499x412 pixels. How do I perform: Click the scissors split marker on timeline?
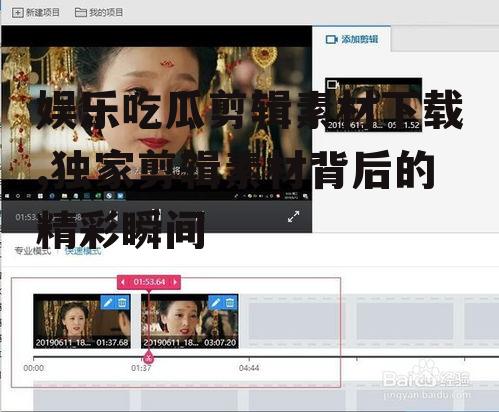[x=148, y=358]
